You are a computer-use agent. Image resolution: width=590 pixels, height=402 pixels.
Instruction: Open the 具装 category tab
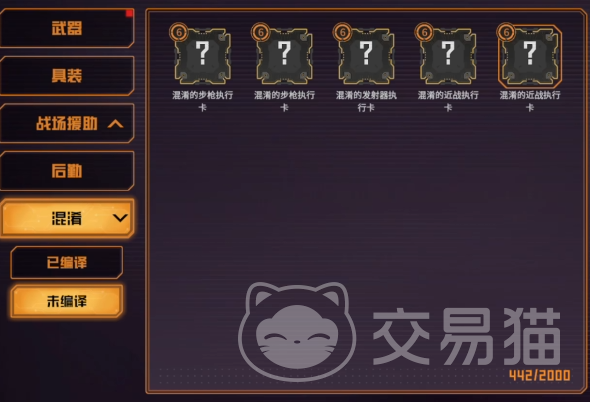(x=67, y=76)
